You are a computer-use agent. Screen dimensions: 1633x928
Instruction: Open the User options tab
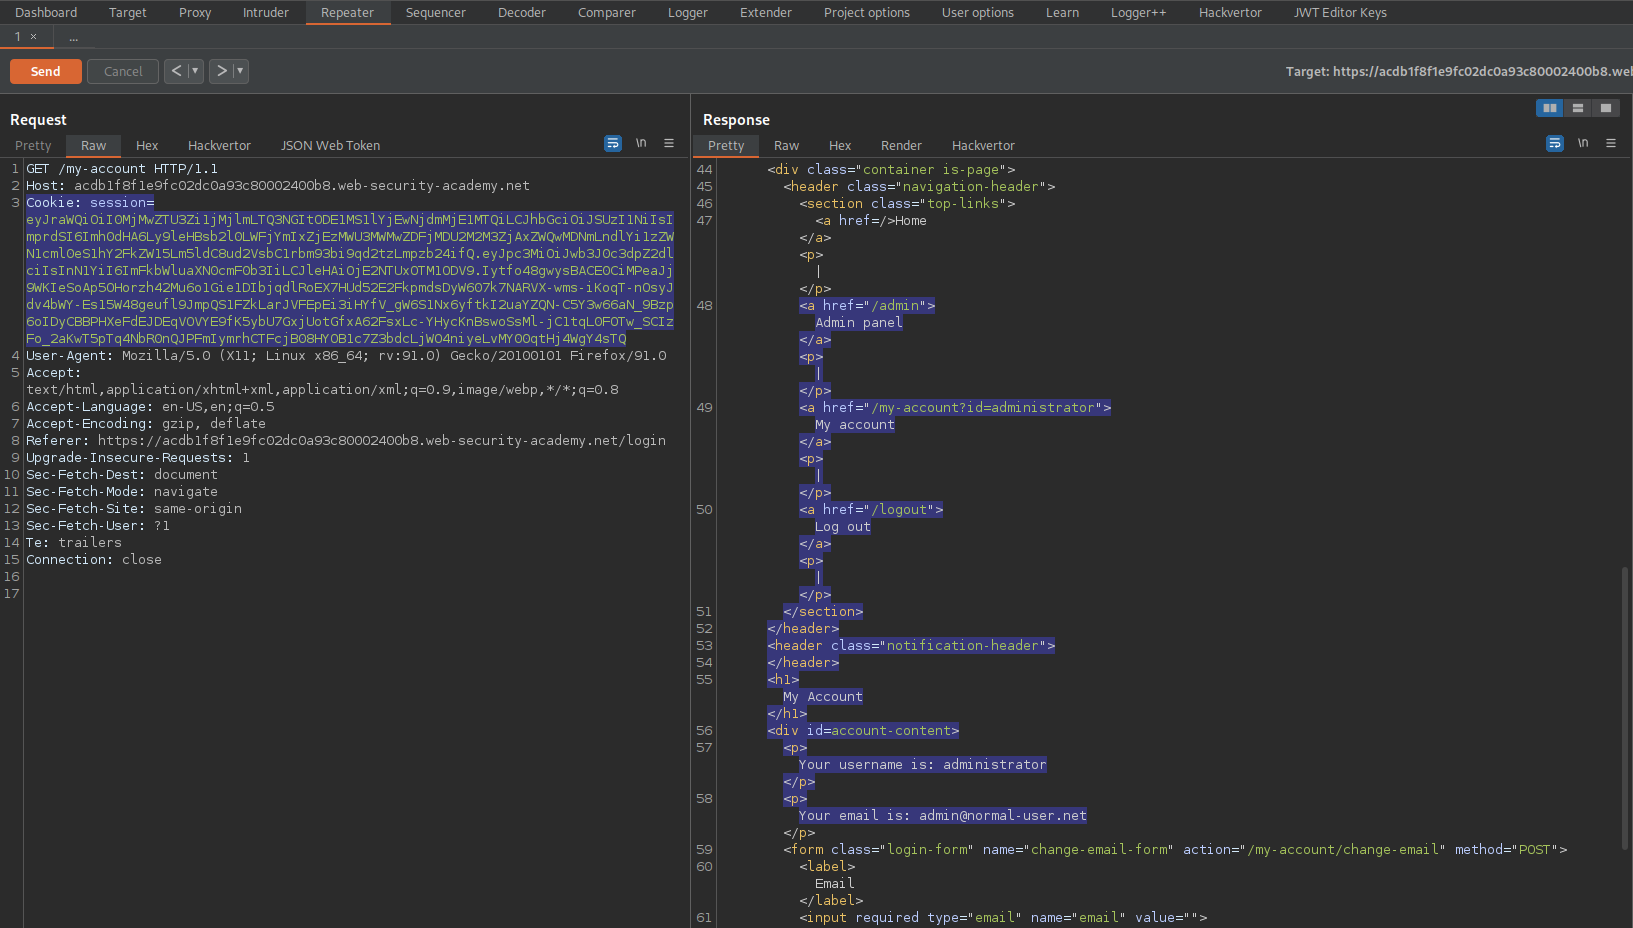pos(978,13)
